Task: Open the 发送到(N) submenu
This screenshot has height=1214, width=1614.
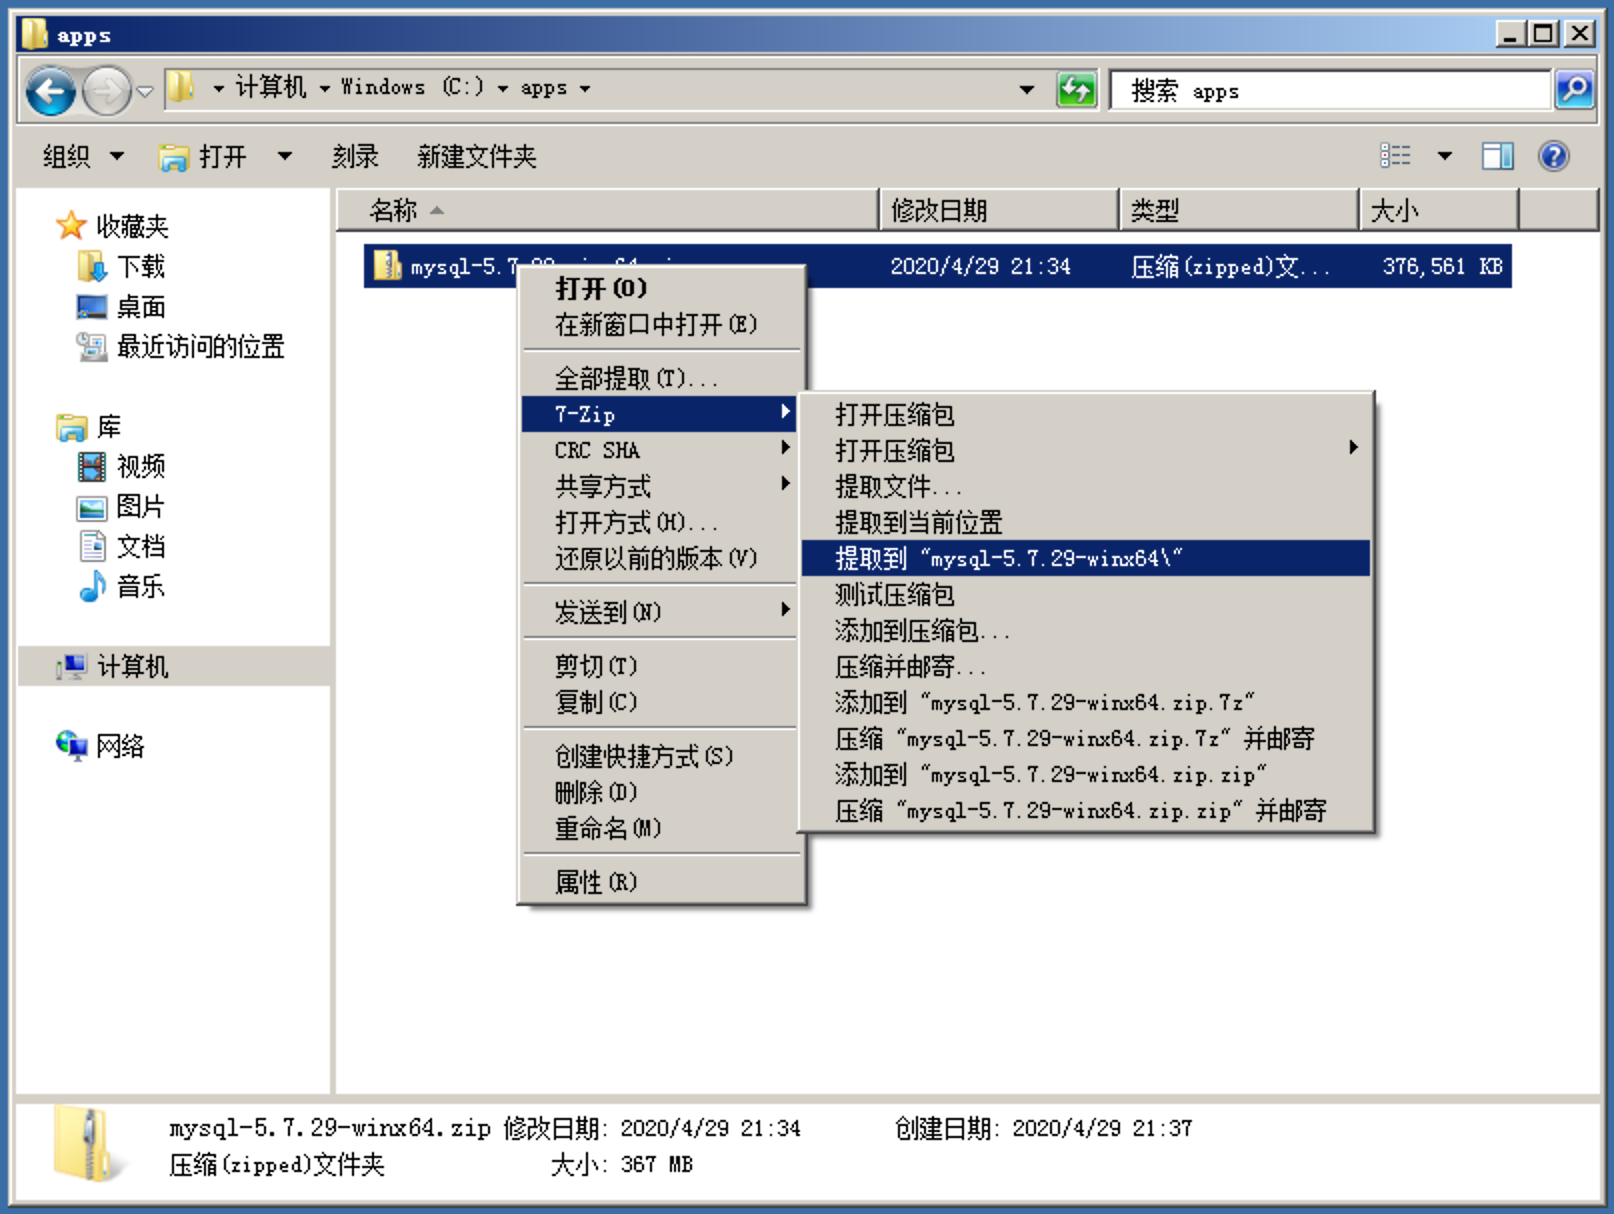Action: click(661, 612)
